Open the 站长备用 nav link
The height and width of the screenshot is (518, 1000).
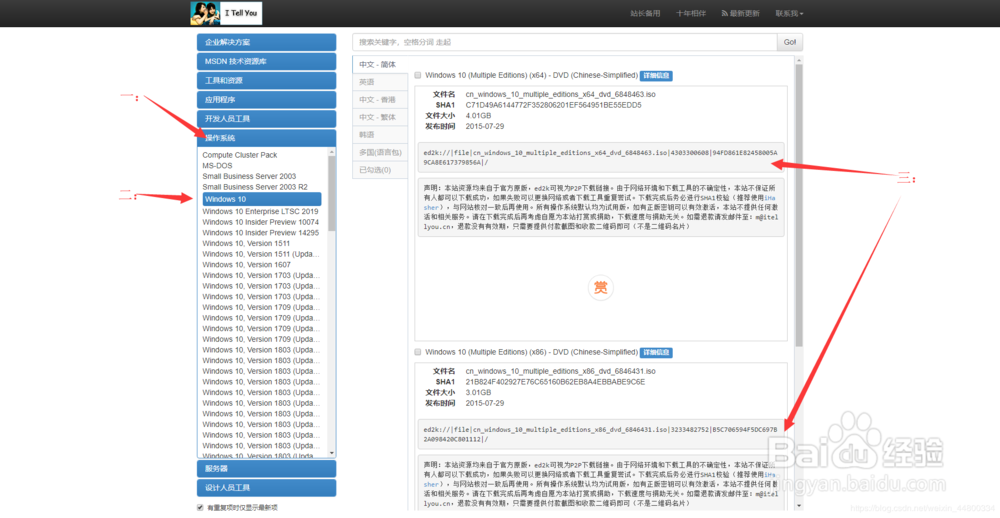click(x=645, y=13)
